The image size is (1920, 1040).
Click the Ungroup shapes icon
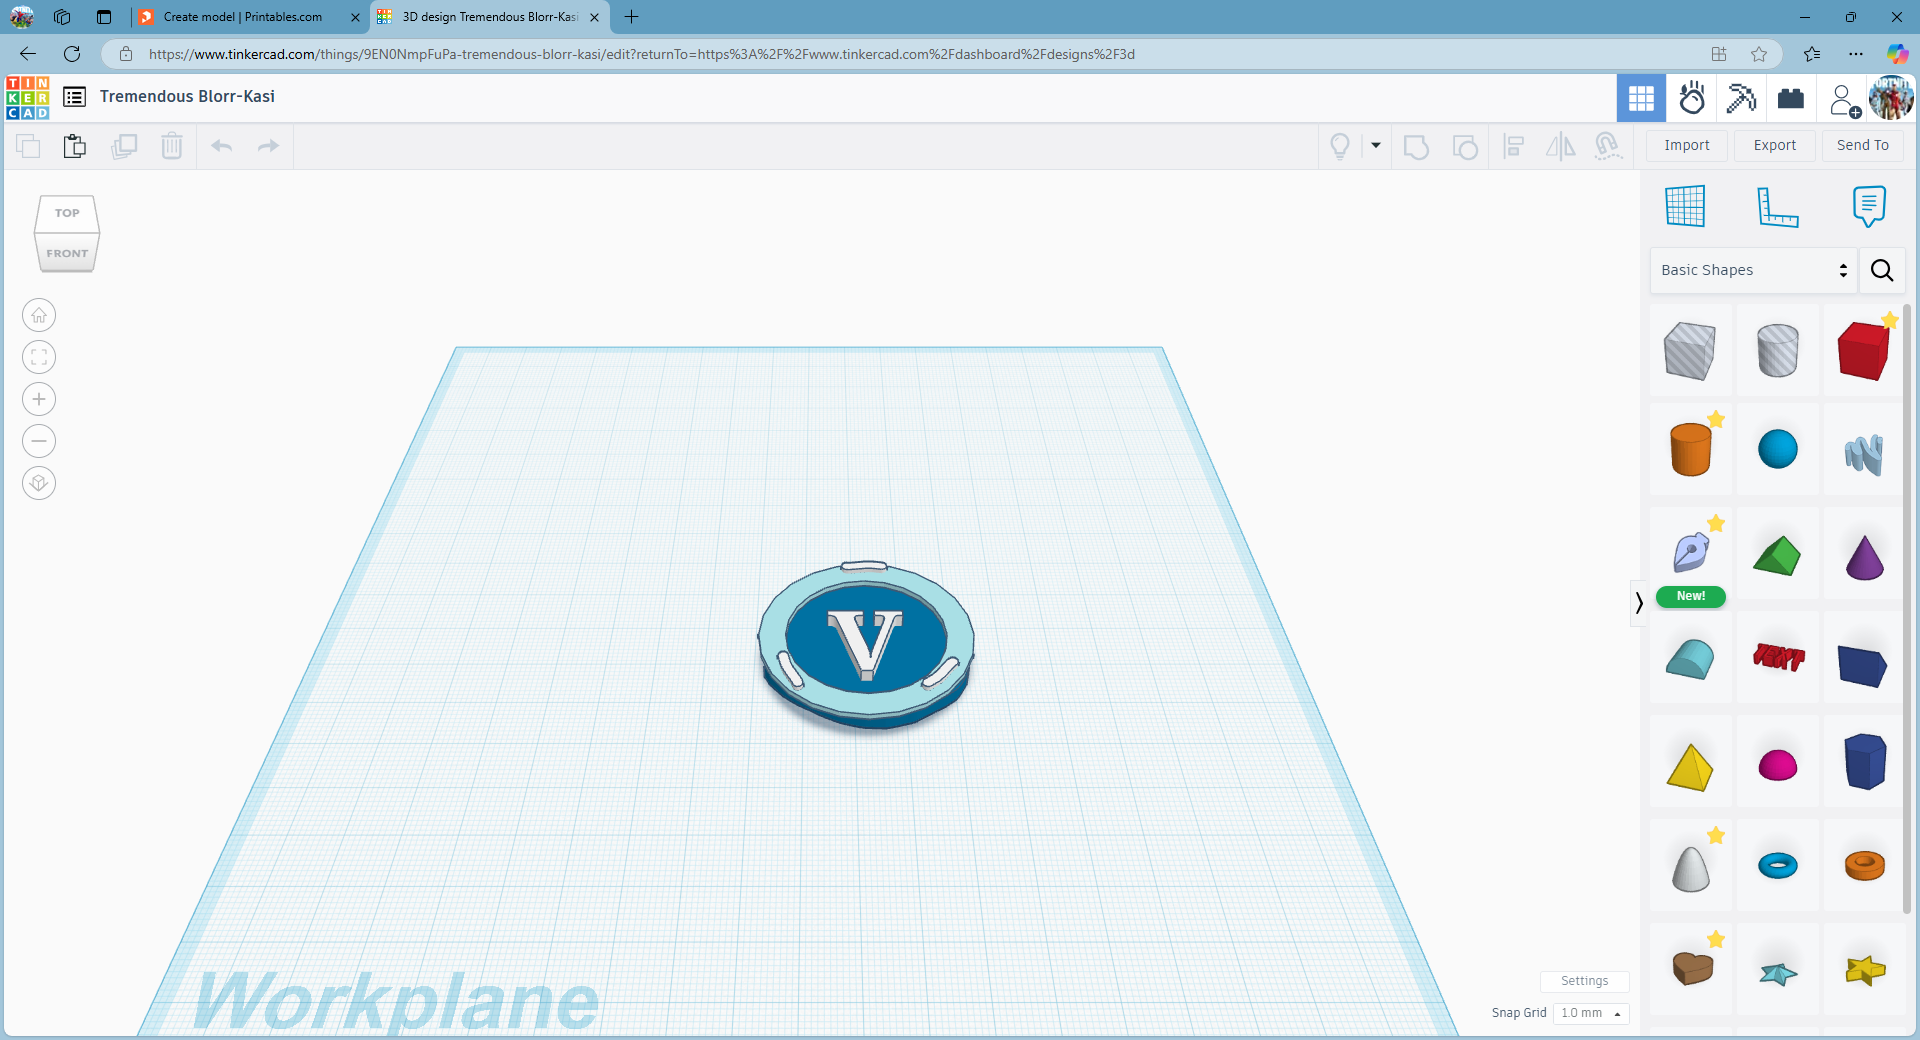coord(1465,147)
